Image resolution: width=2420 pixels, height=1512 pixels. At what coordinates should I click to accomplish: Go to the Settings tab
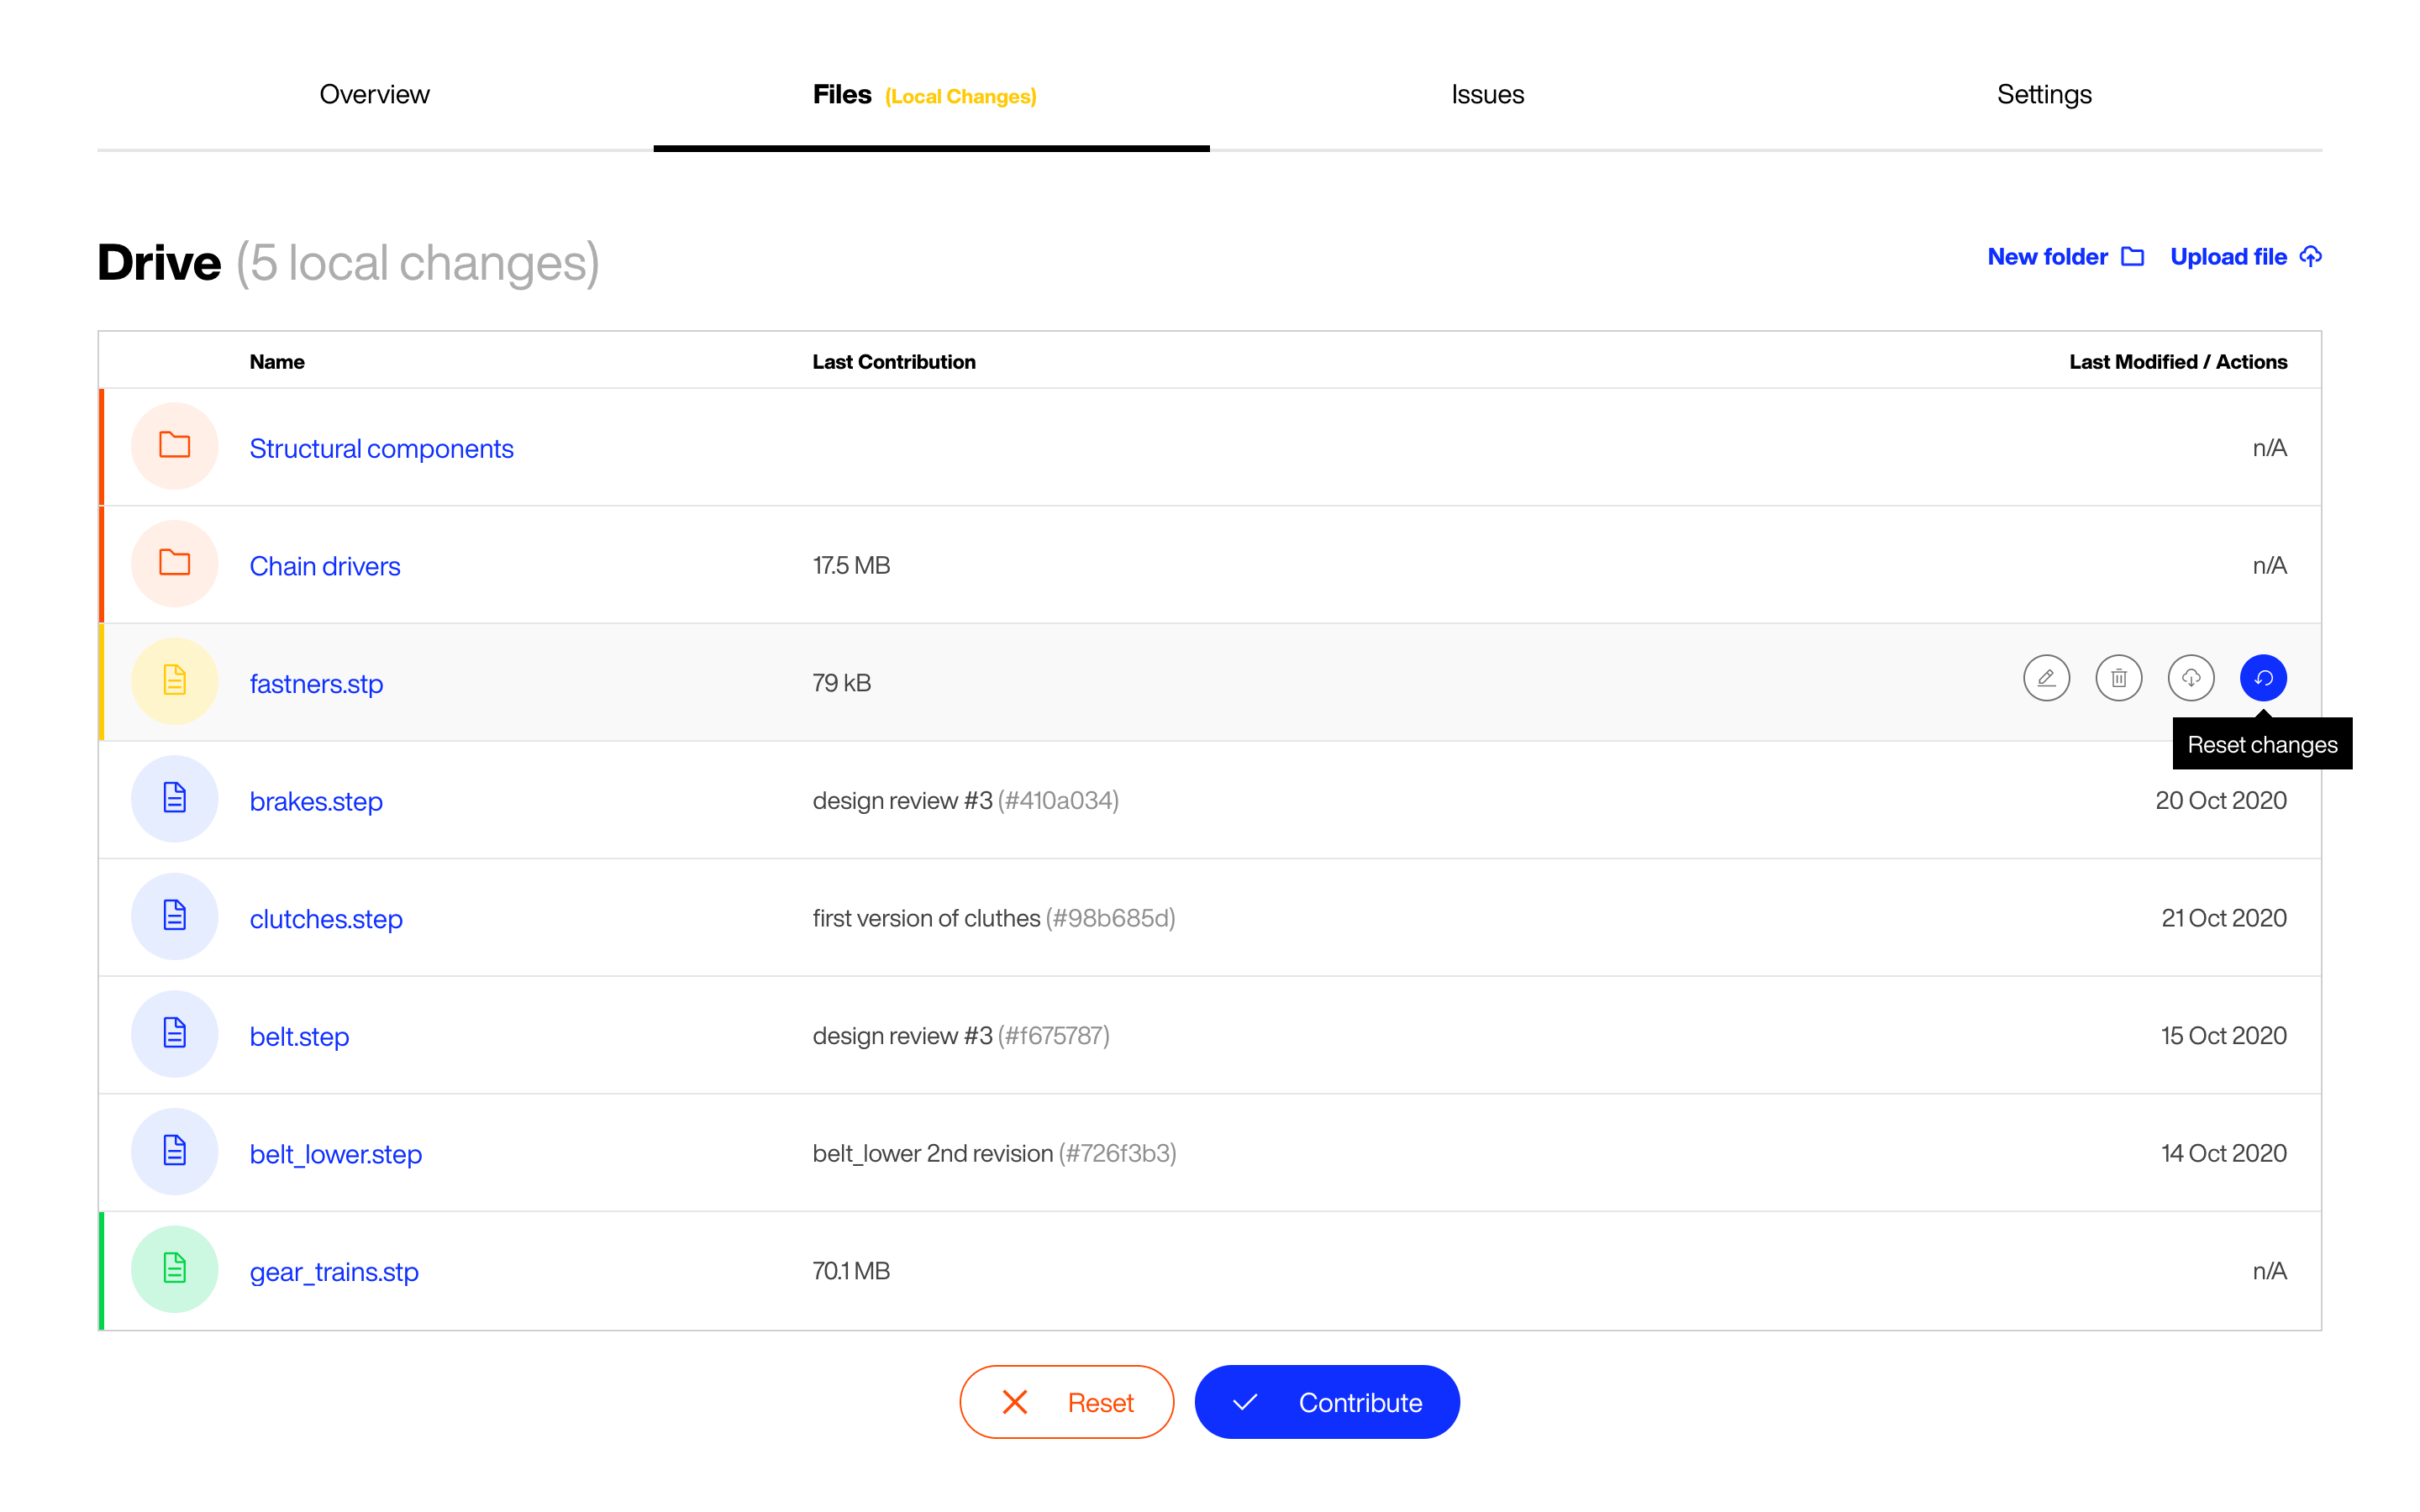coord(2043,94)
